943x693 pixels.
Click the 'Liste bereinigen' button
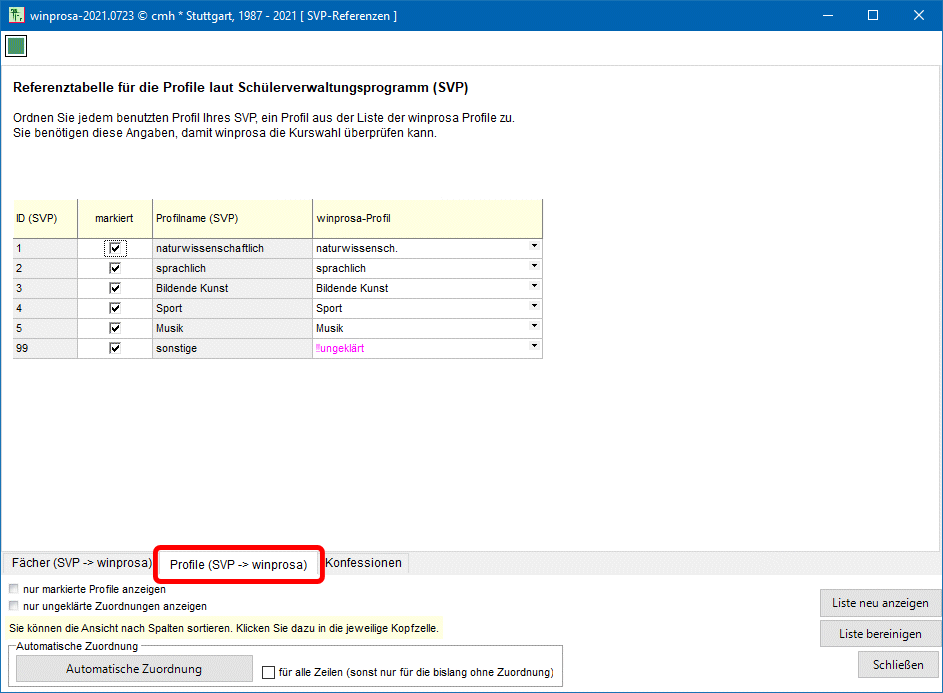880,634
